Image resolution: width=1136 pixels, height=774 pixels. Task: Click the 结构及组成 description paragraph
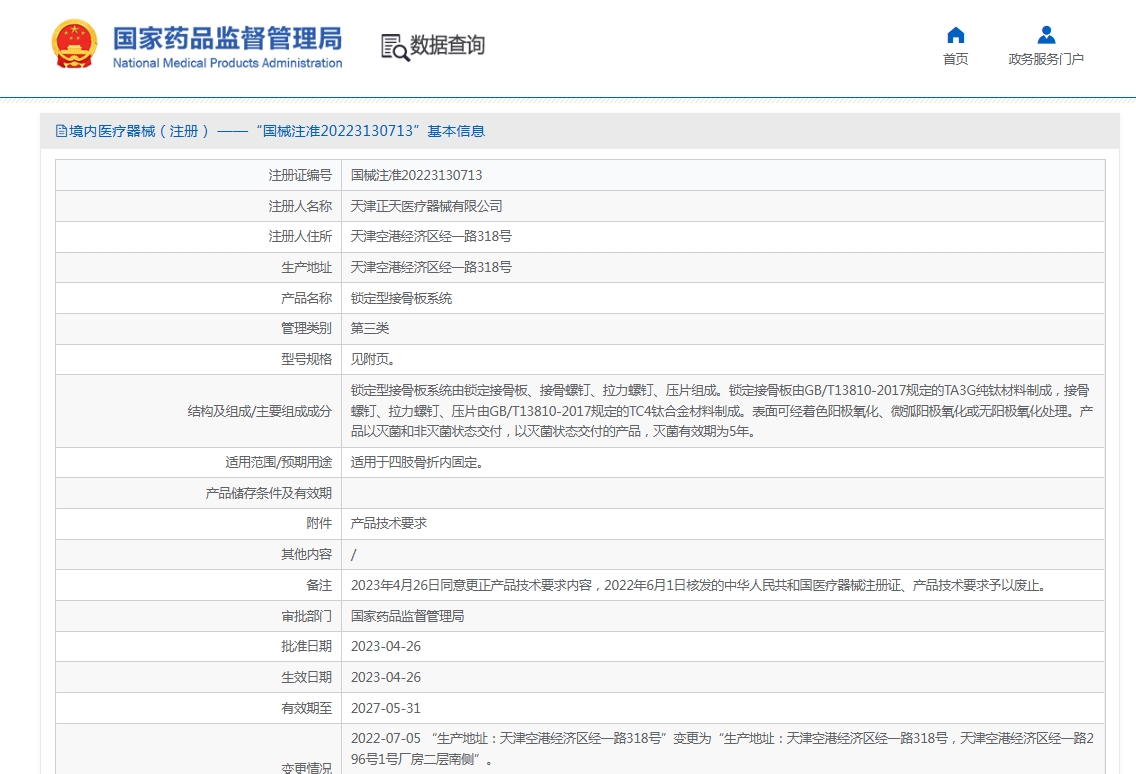coord(722,411)
